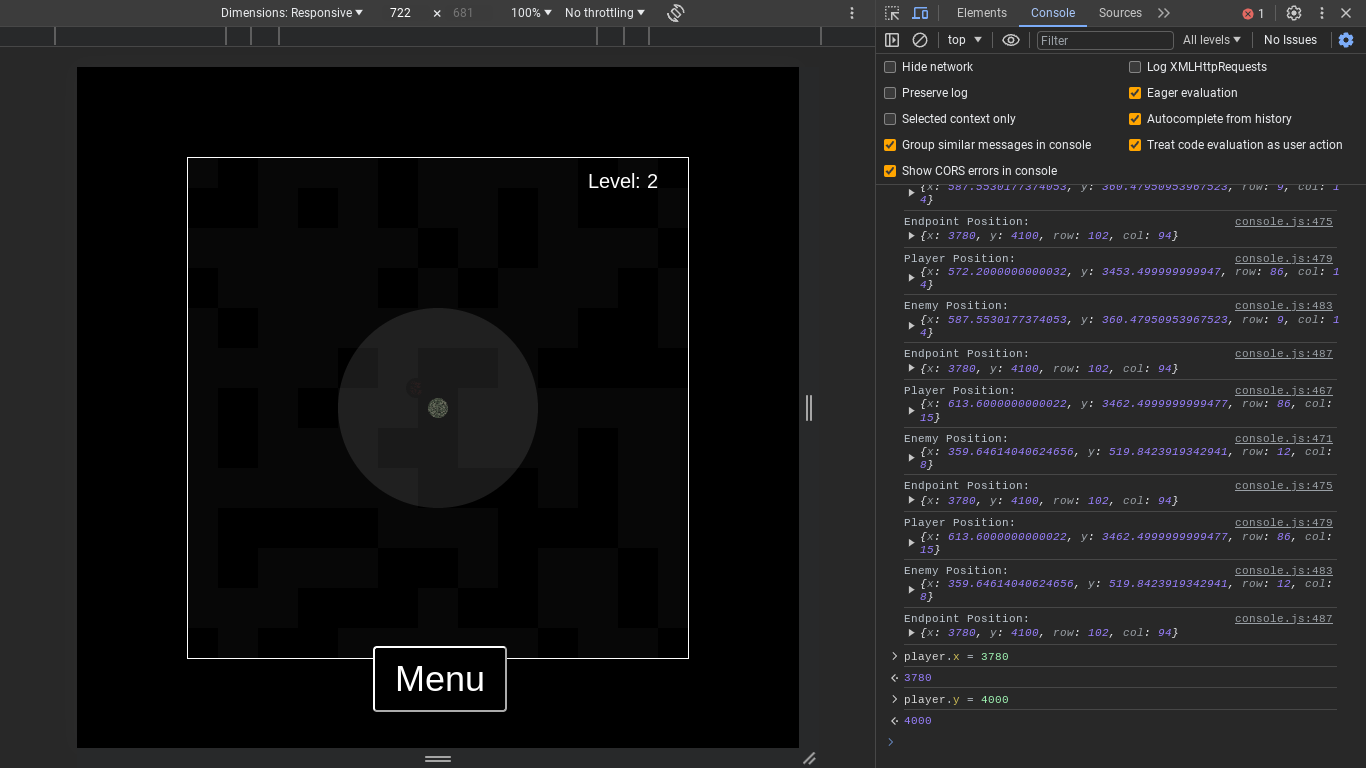Enable the Hide network checkbox
The height and width of the screenshot is (768, 1366).
click(x=890, y=67)
